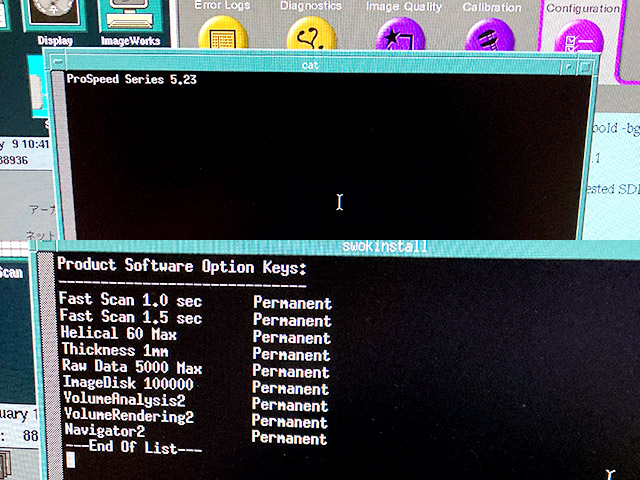Click the 'VolumeRendering2' line
This screenshot has width=640, height=480.
tap(129, 415)
